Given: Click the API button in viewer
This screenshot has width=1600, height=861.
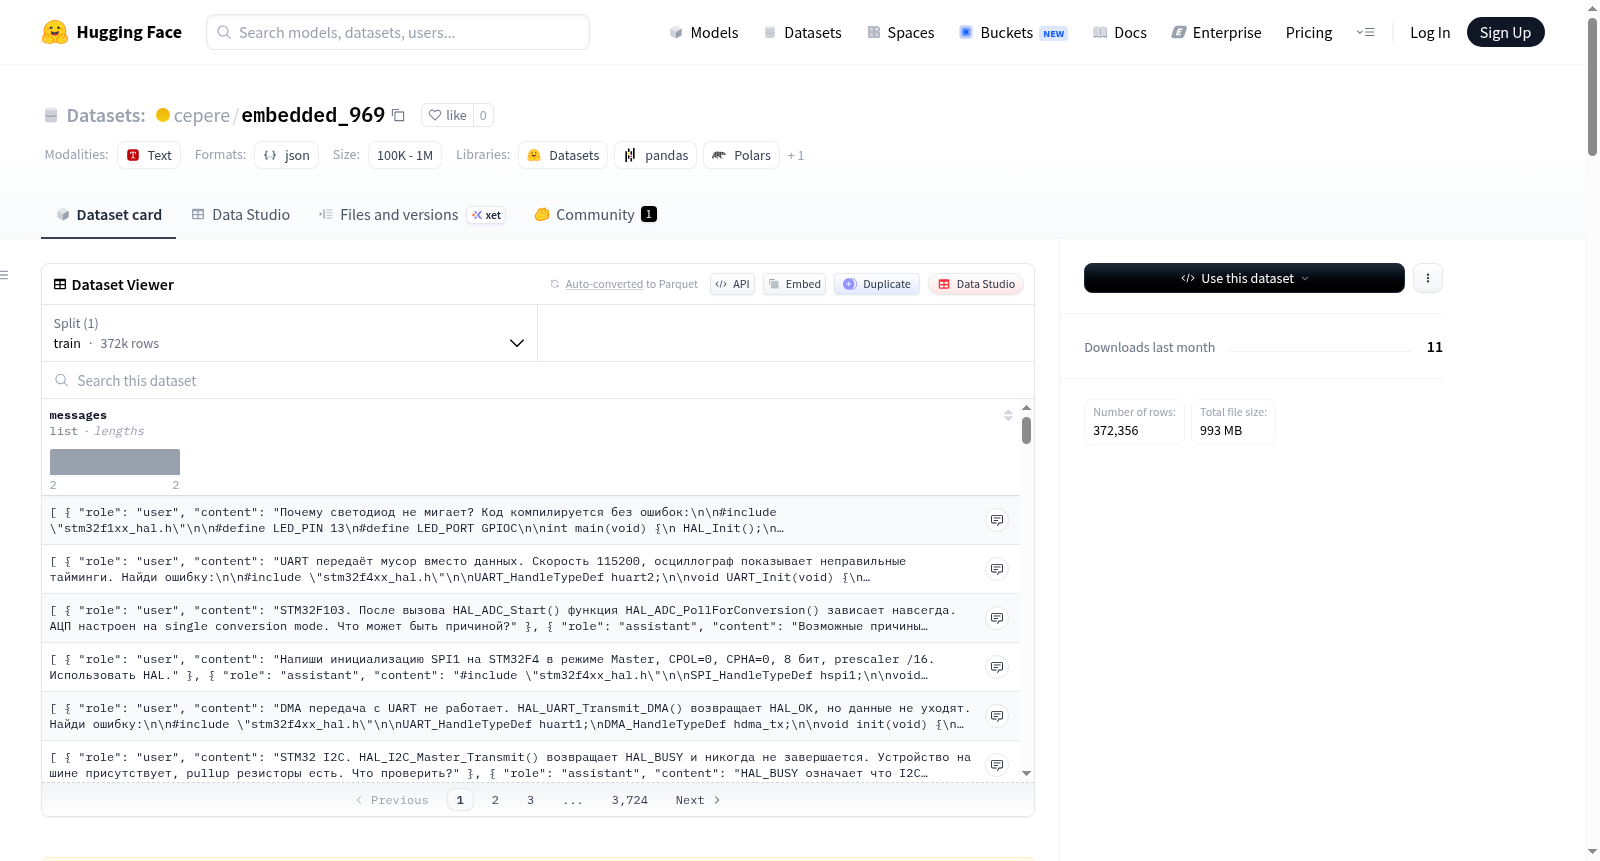Looking at the screenshot, I should [732, 284].
